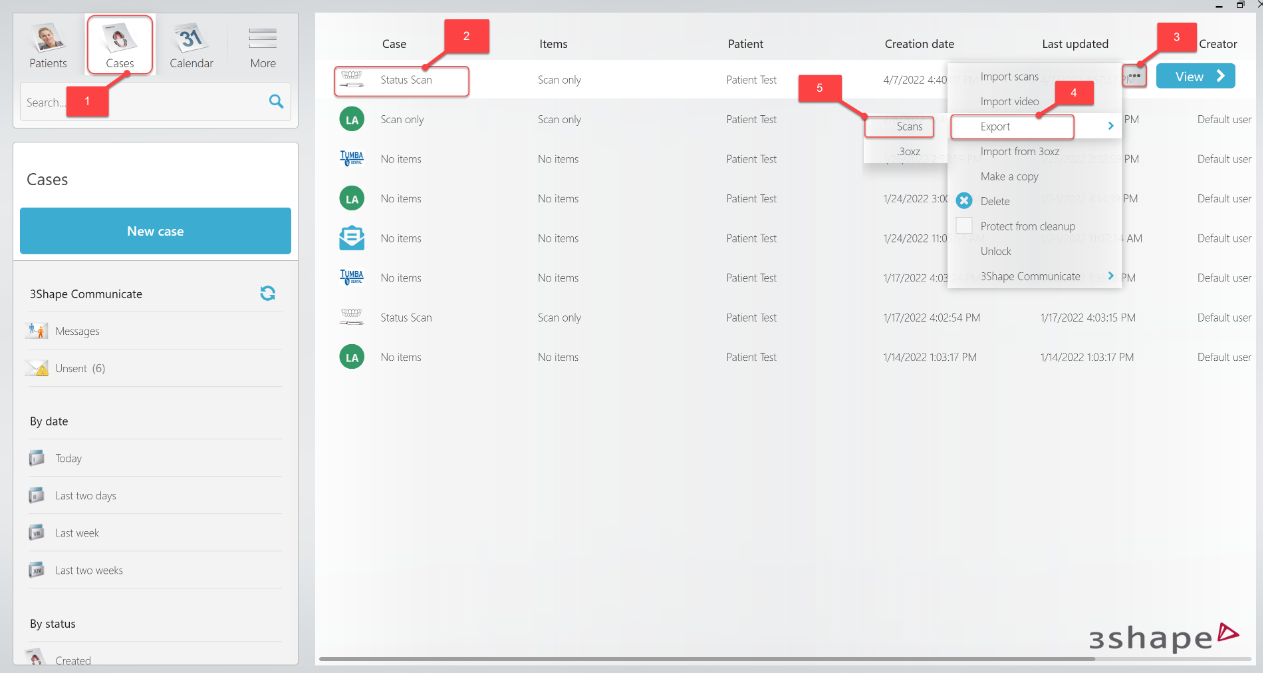Click the three-dots case options icon
Screen dimensions: 1263x673
pos(1133,75)
